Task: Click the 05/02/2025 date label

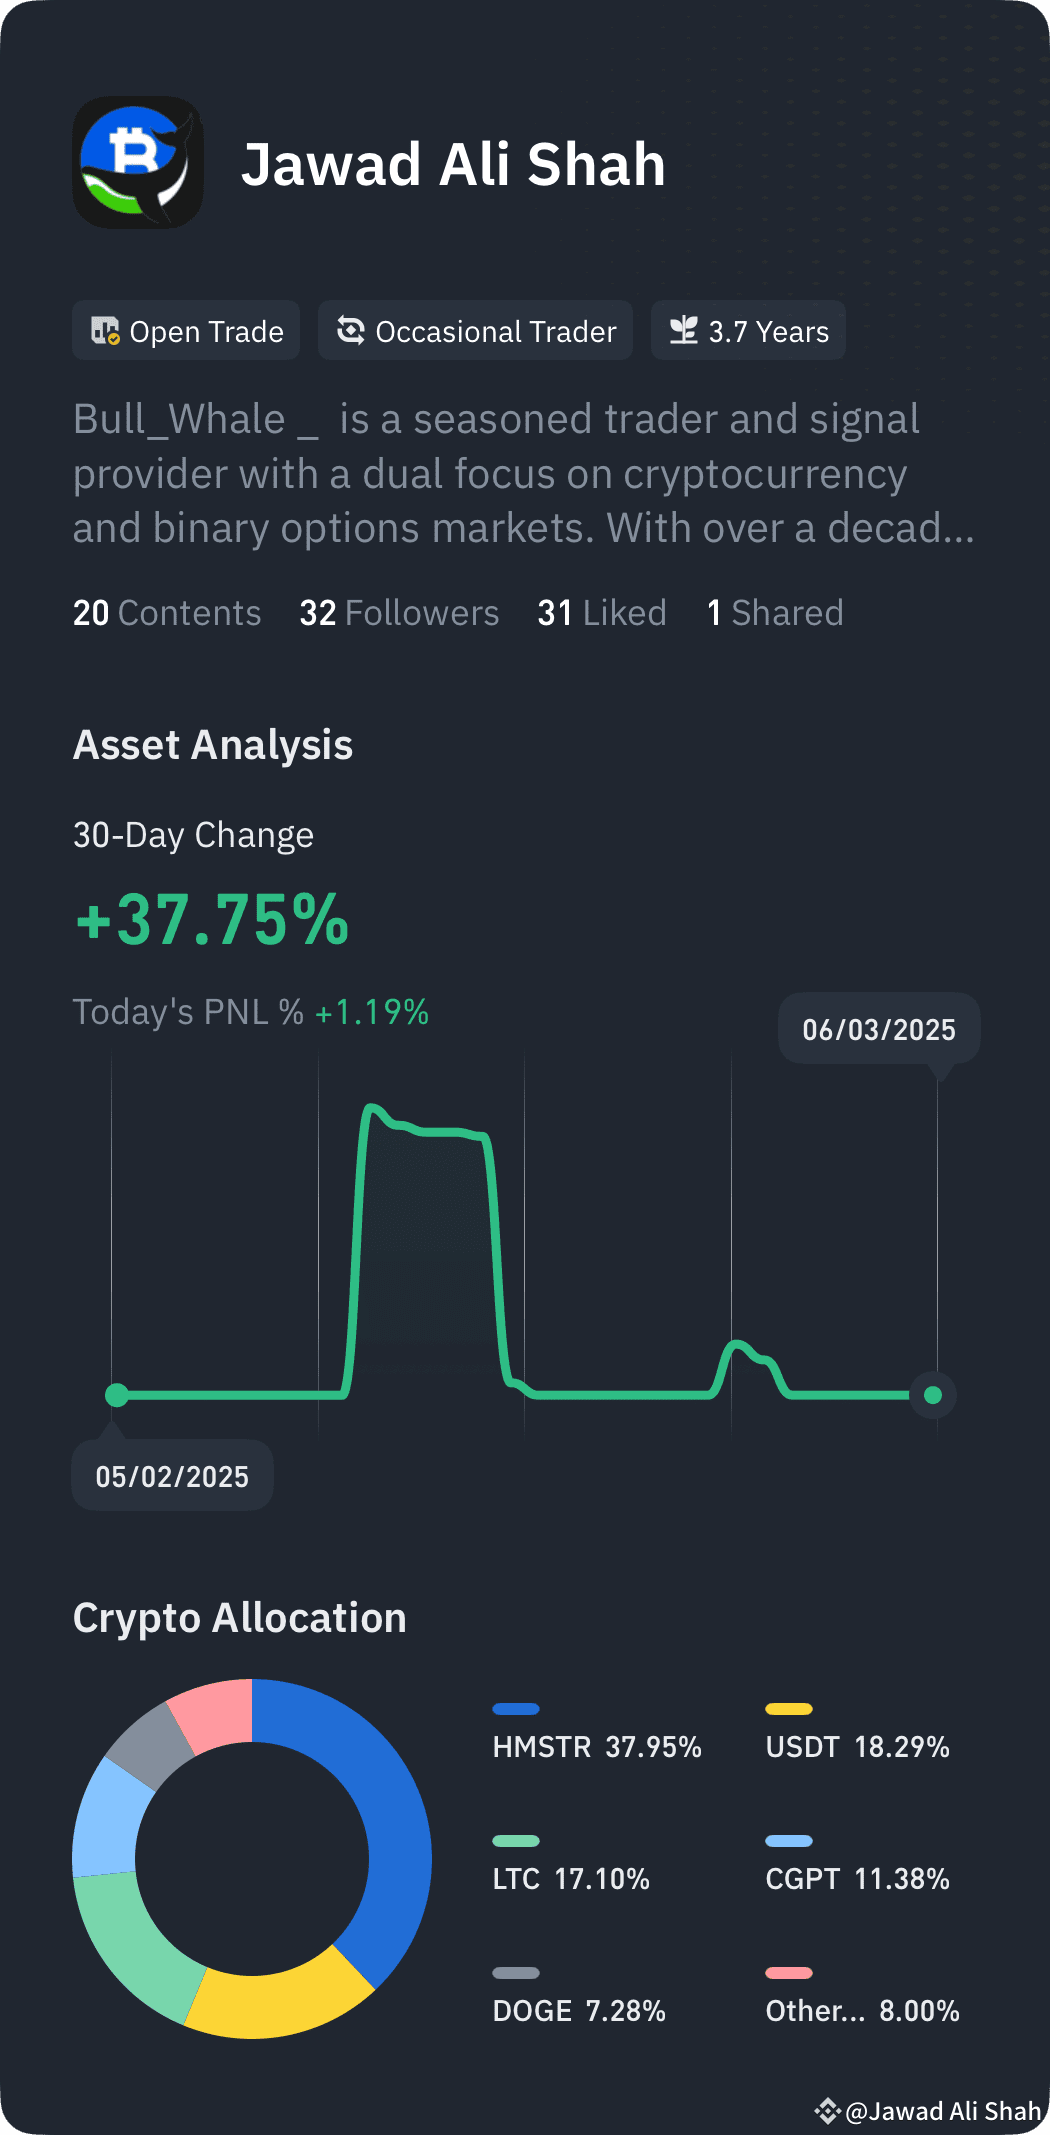Action: (172, 1476)
